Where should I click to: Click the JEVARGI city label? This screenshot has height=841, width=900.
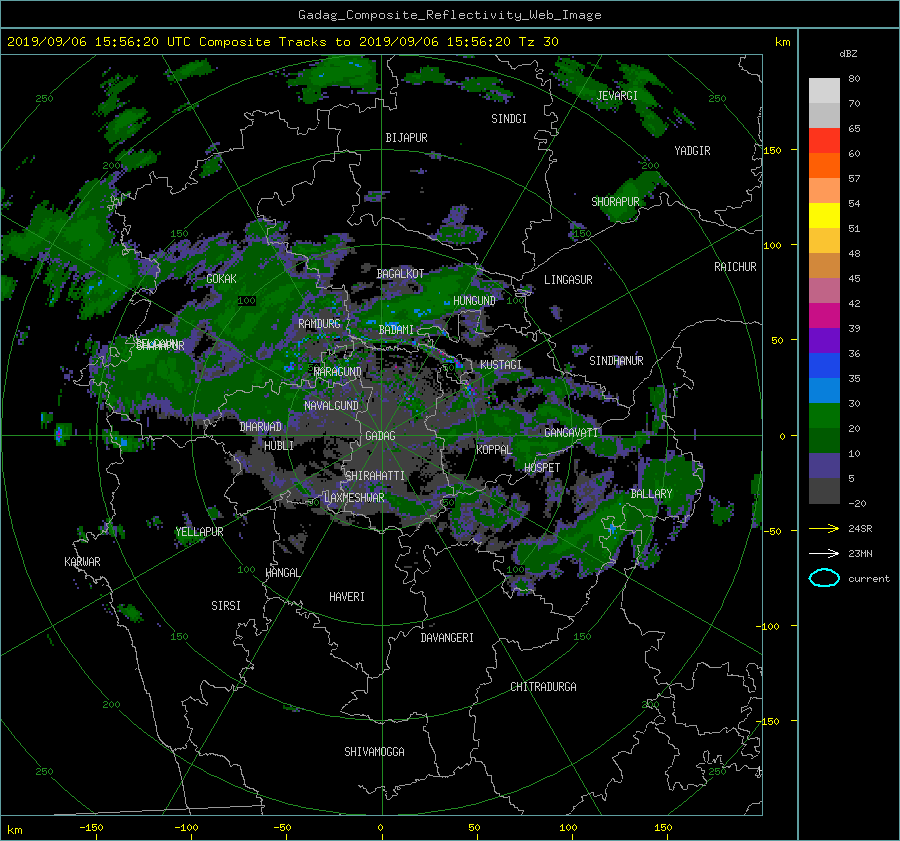click(x=617, y=96)
